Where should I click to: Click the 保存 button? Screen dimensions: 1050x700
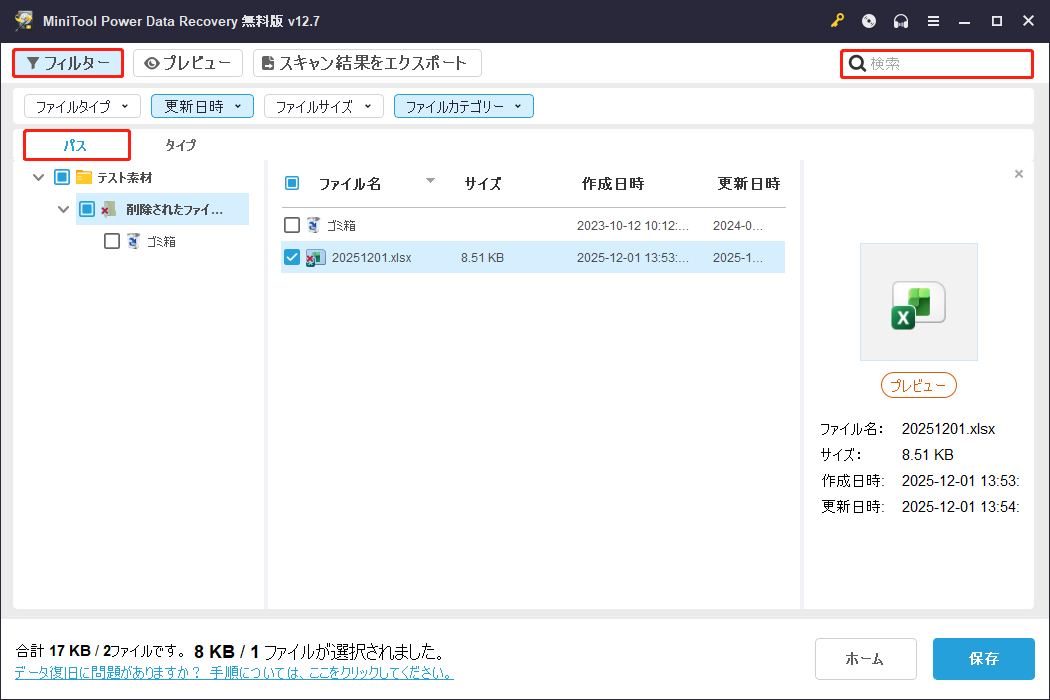(x=983, y=659)
